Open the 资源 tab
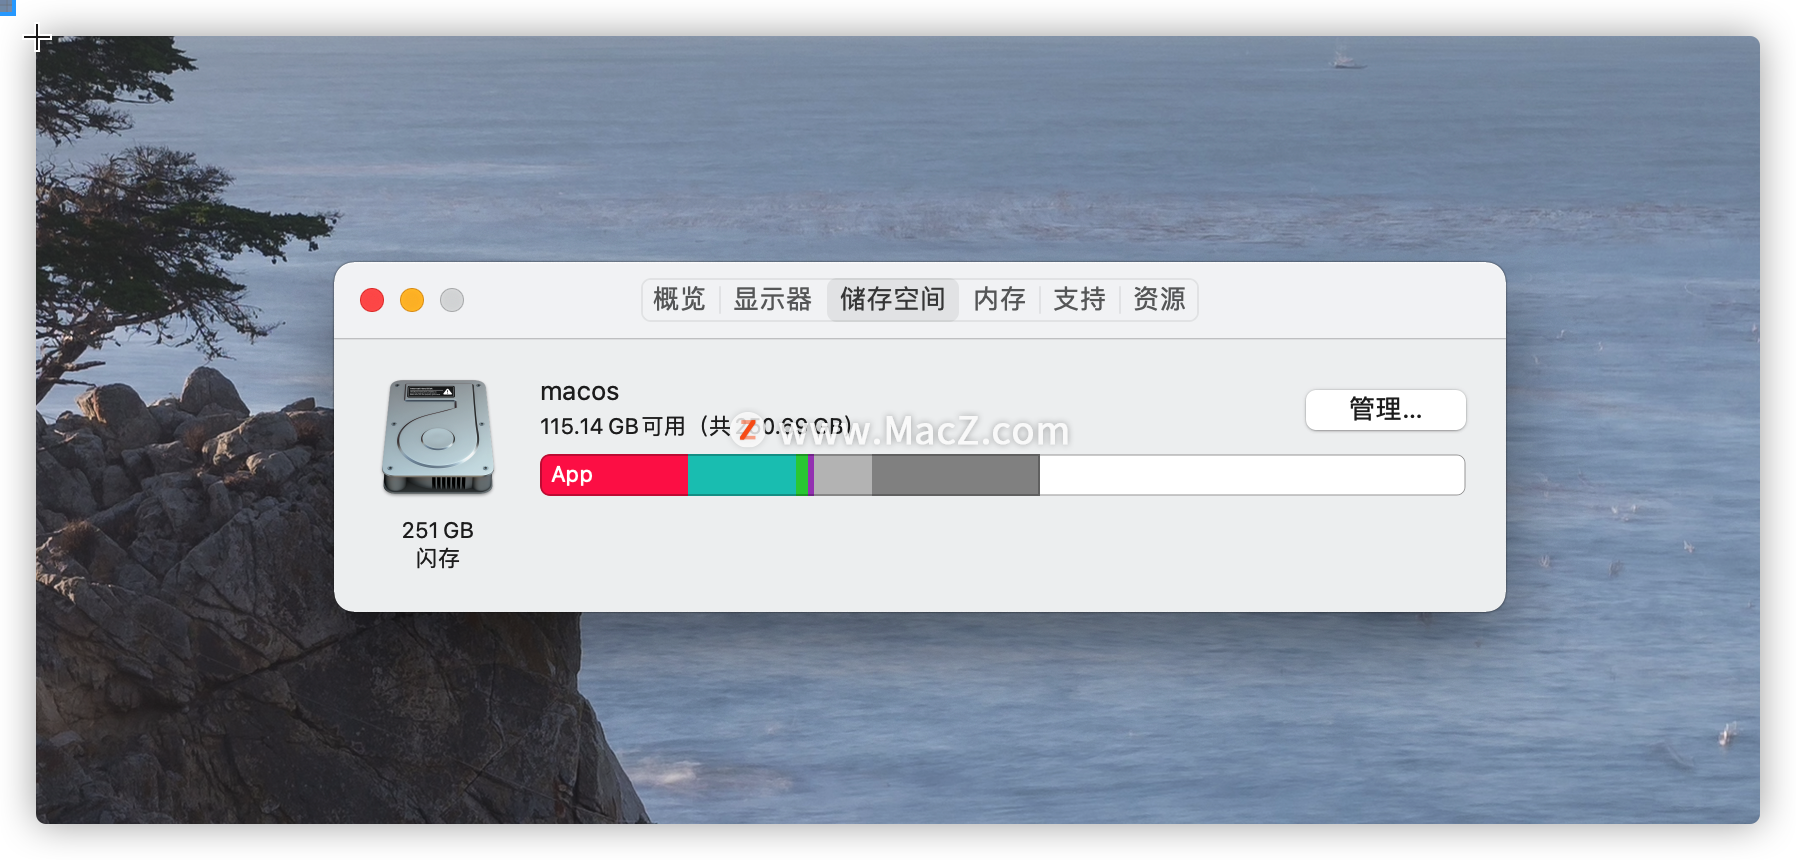The image size is (1796, 860). [1159, 299]
